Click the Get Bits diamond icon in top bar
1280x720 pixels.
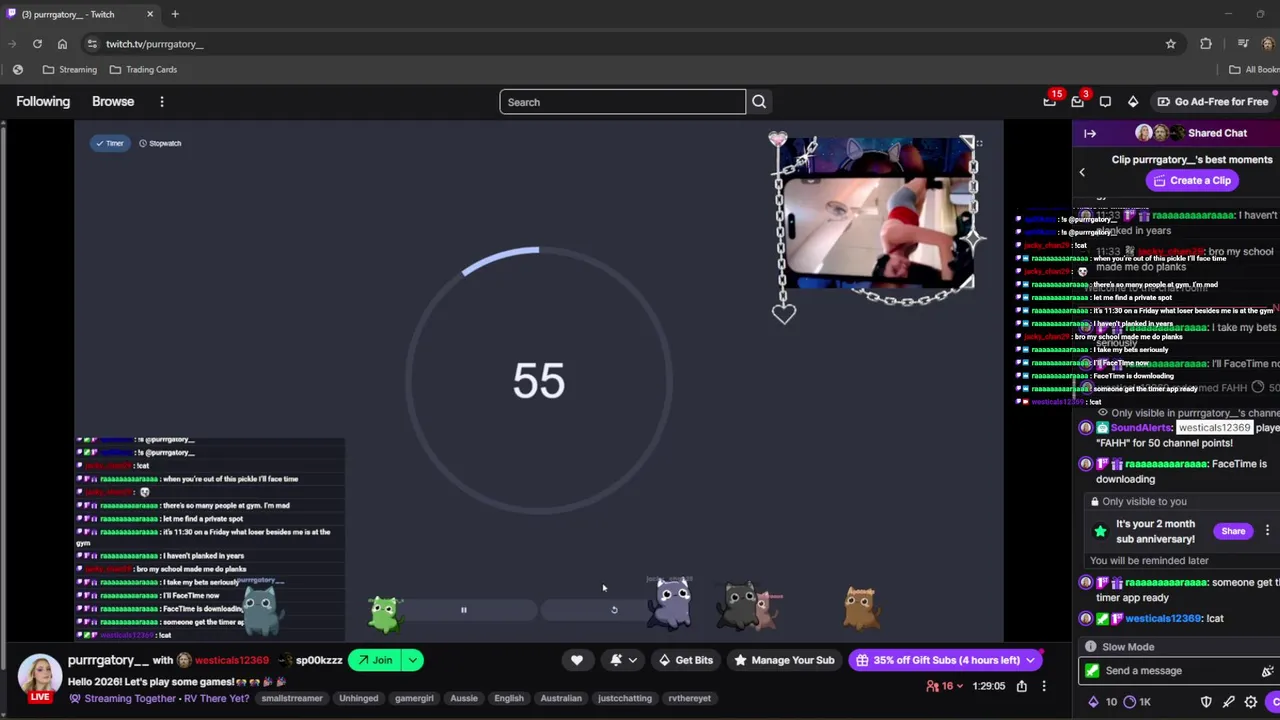coord(1133,102)
